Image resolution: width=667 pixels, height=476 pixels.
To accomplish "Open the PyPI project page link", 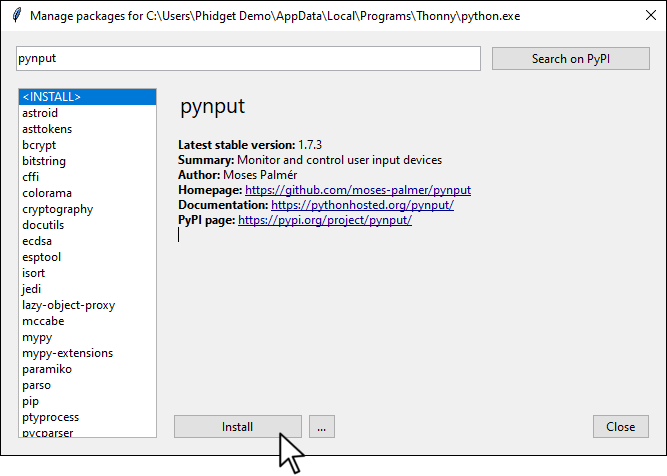I will tap(325, 220).
